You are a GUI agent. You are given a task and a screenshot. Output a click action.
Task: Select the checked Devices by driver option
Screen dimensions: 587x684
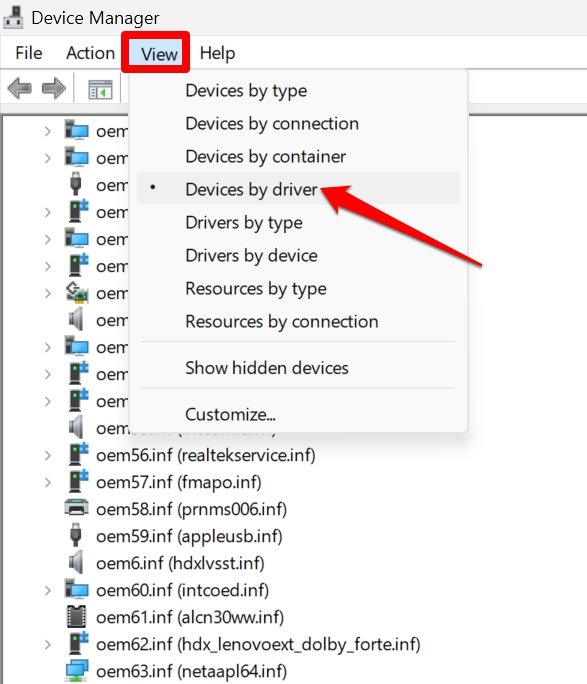coord(298,188)
